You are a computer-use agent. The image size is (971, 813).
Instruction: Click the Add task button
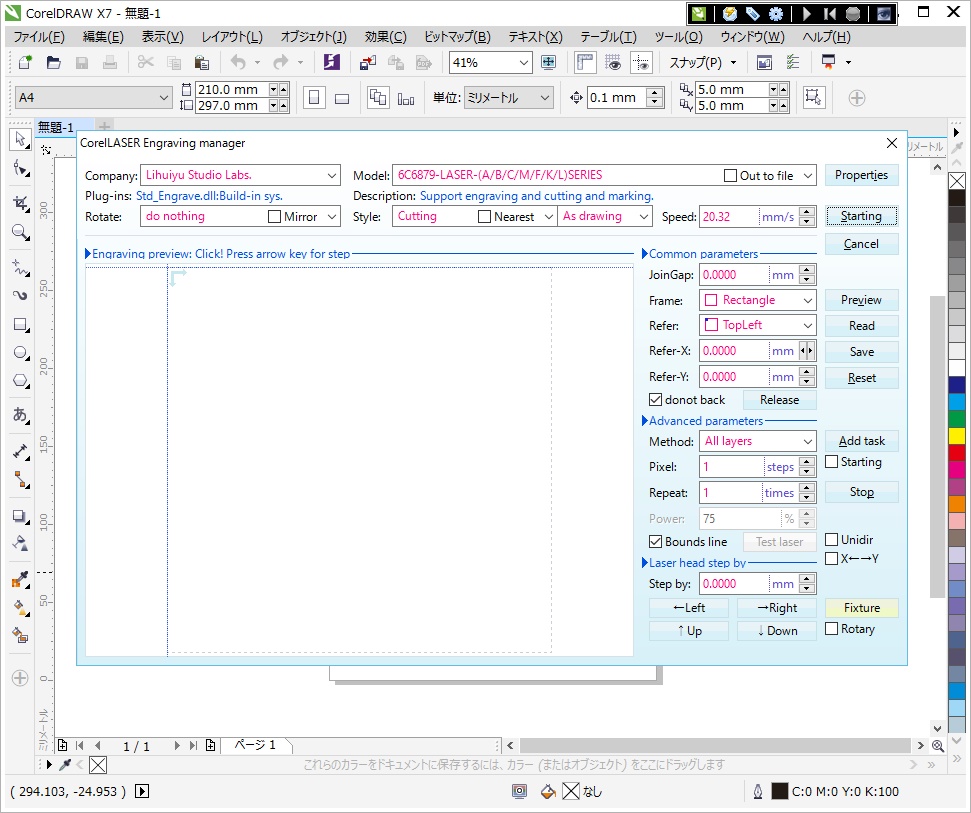click(861, 441)
